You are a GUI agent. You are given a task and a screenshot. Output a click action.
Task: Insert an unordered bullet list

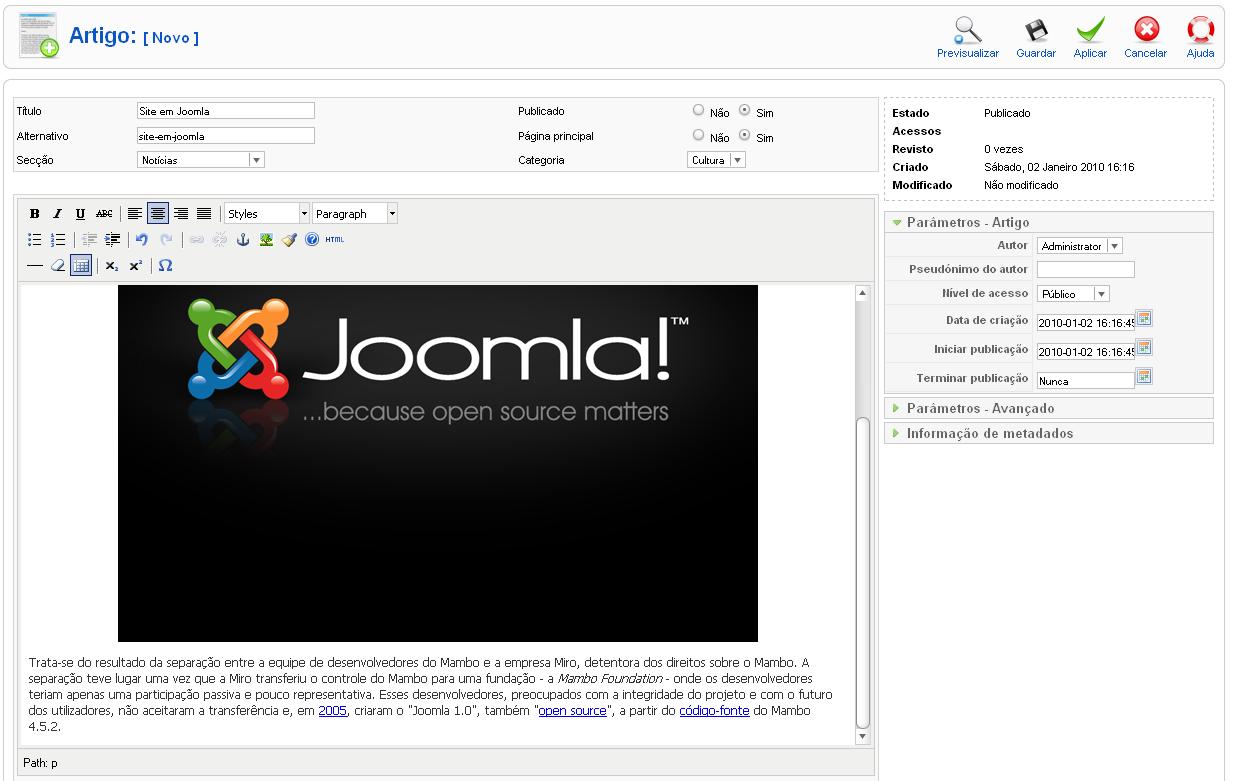click(35, 240)
